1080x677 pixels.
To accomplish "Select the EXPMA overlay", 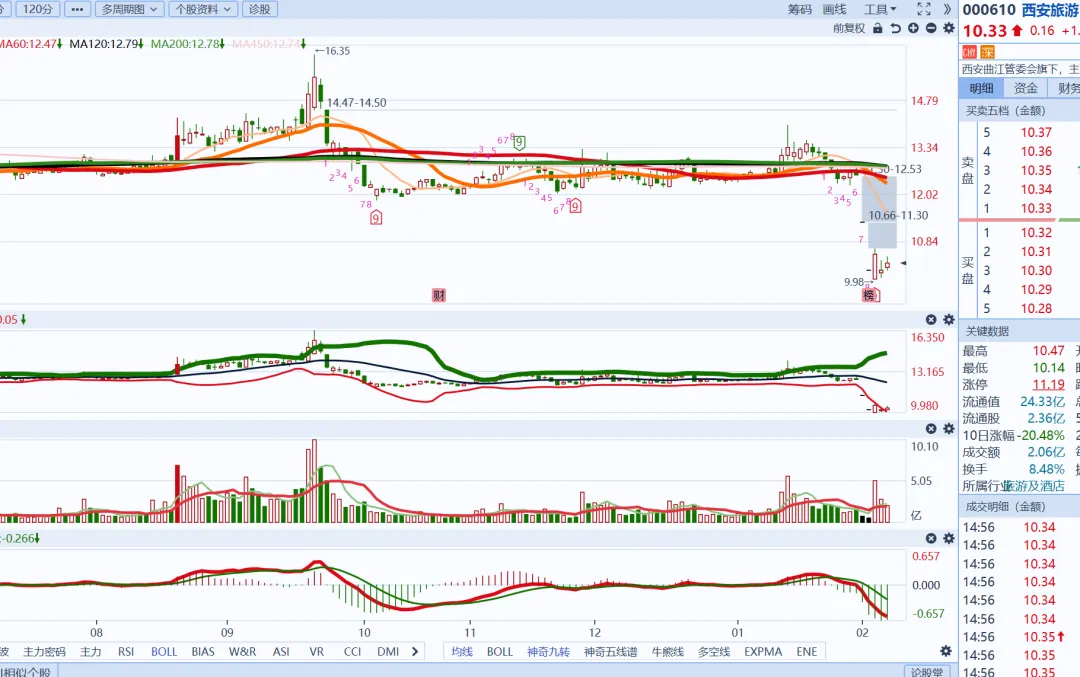I will tap(763, 652).
